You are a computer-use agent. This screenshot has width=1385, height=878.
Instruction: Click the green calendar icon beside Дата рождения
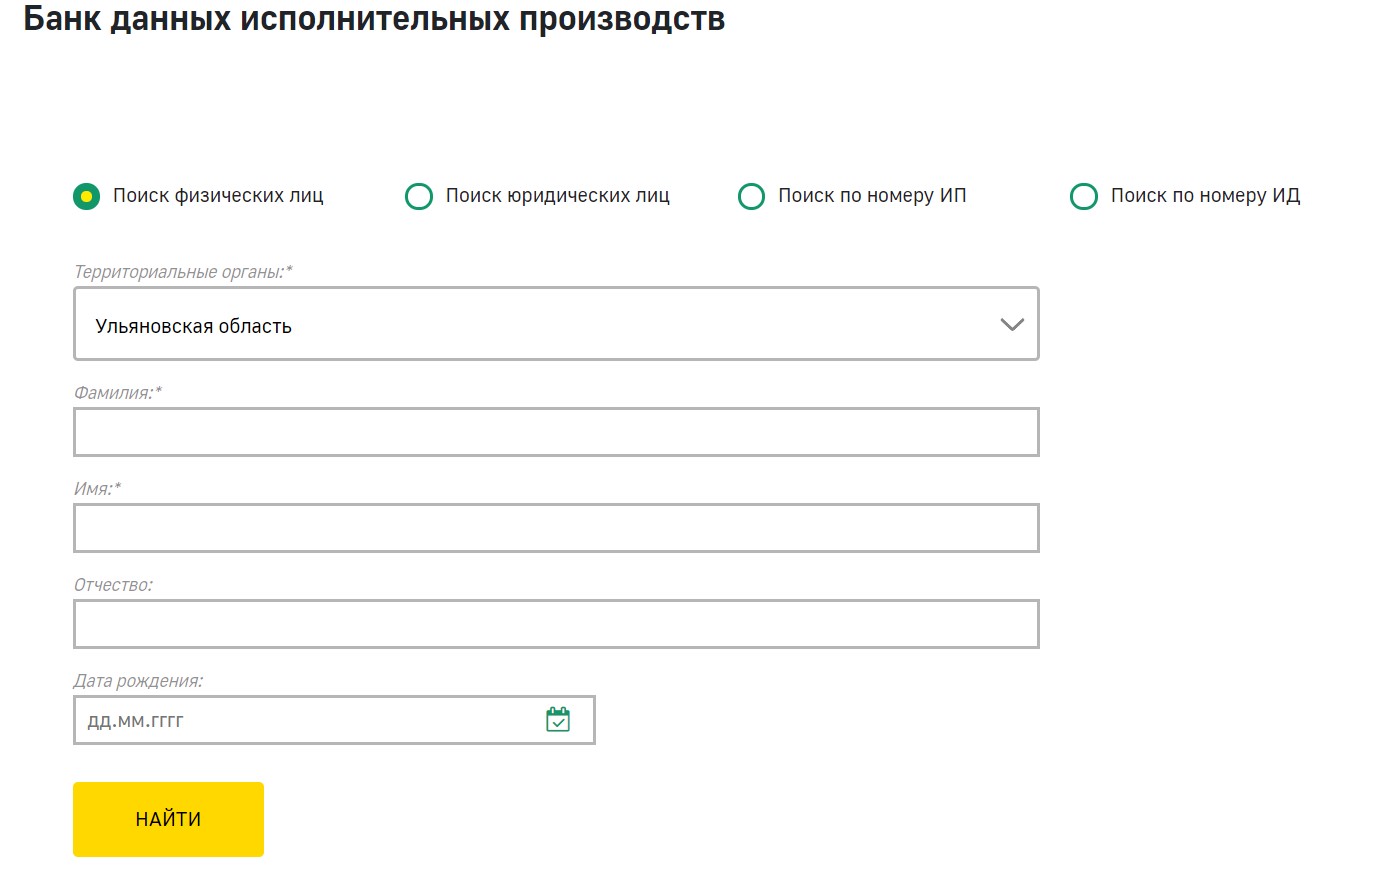[x=560, y=719]
